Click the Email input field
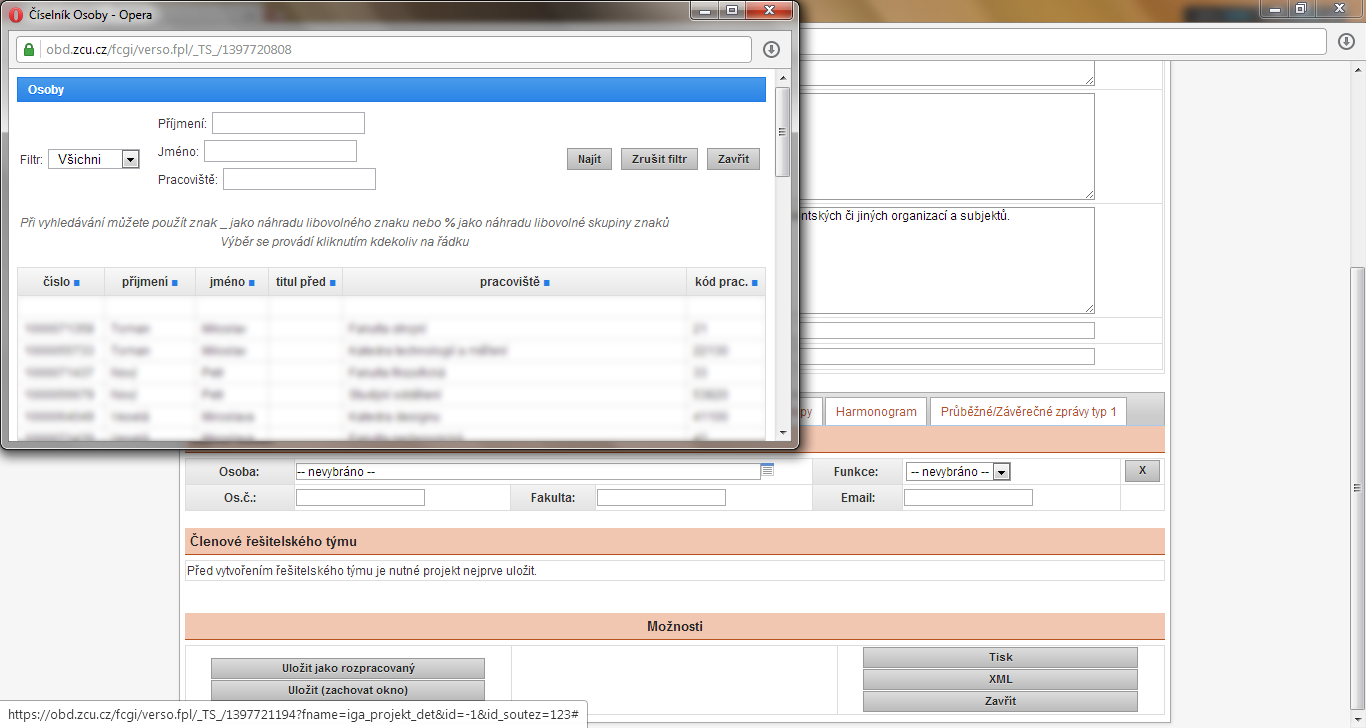The width and height of the screenshot is (1366, 728). (968, 497)
